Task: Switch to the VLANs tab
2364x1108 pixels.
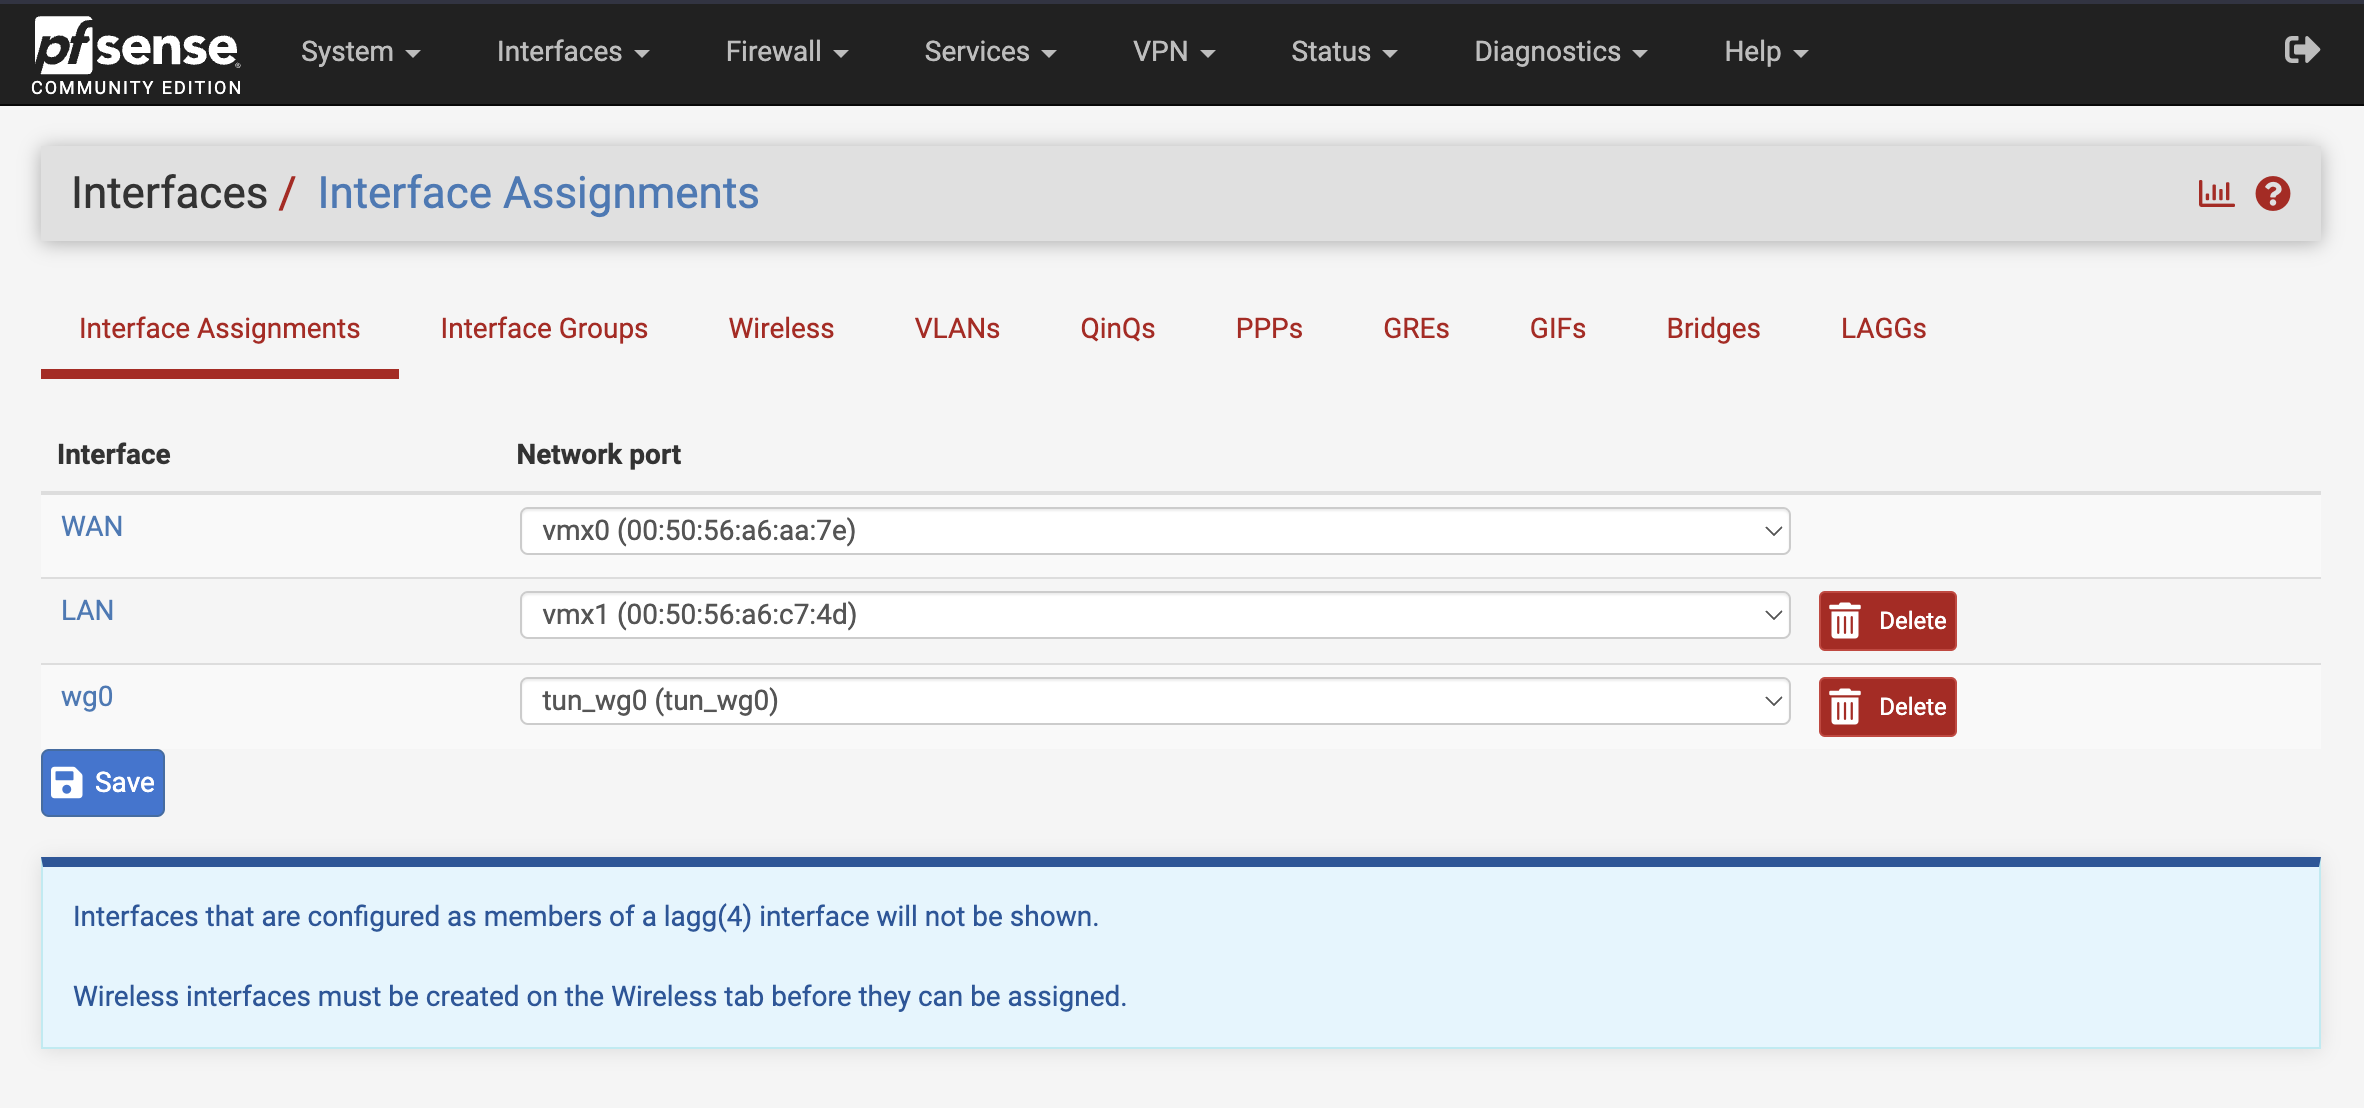Action: click(x=956, y=328)
